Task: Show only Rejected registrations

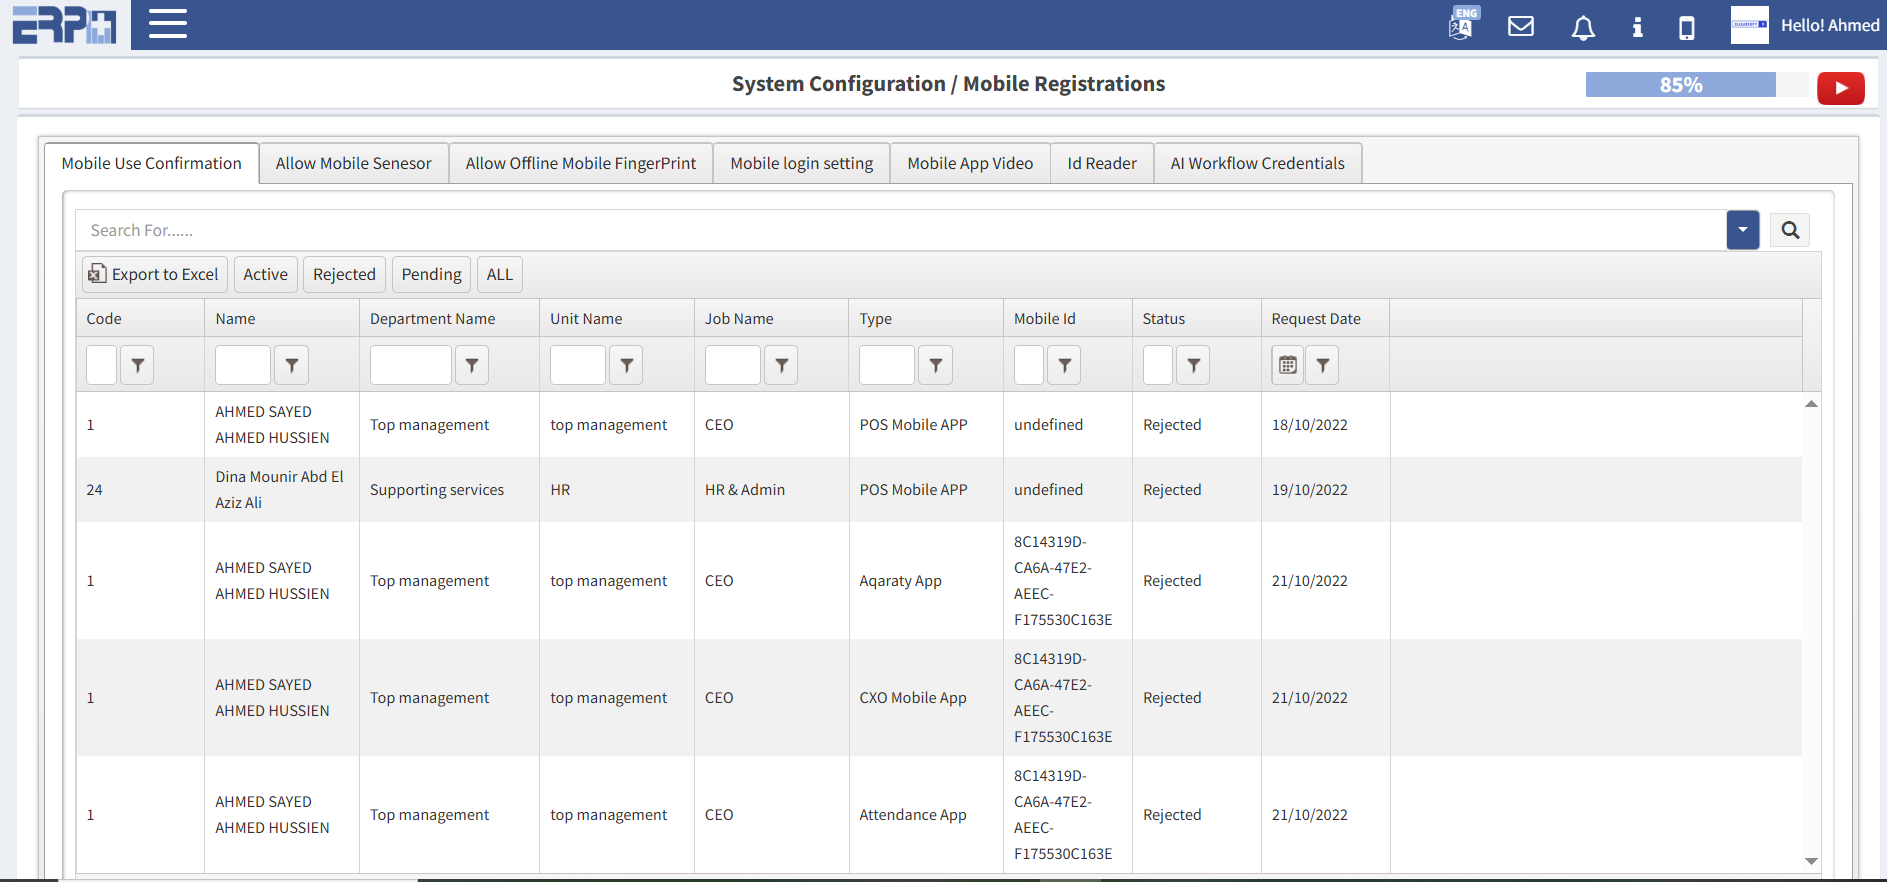Action: pyautogui.click(x=344, y=274)
